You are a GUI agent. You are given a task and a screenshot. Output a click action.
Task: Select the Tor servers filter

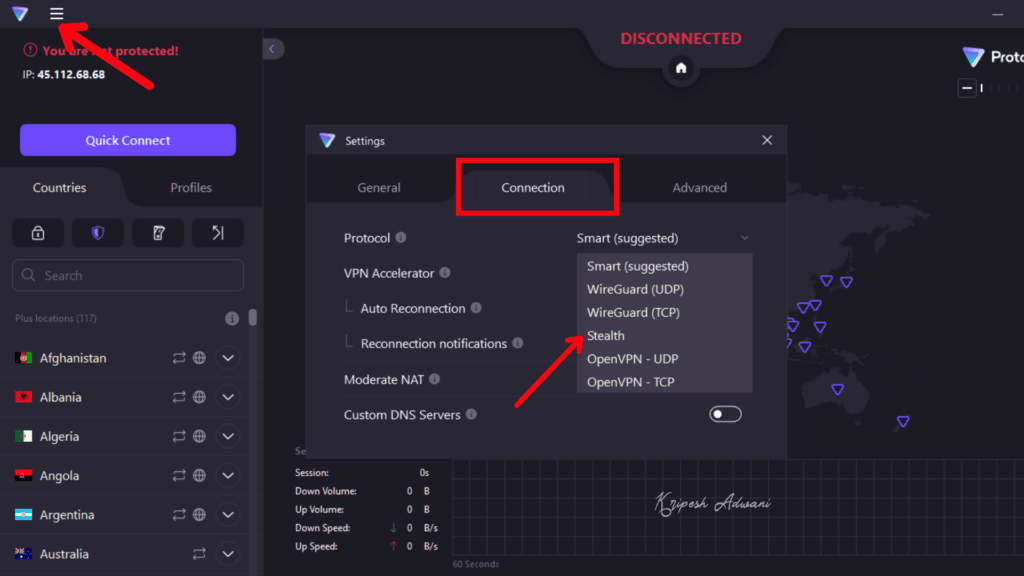coord(156,232)
